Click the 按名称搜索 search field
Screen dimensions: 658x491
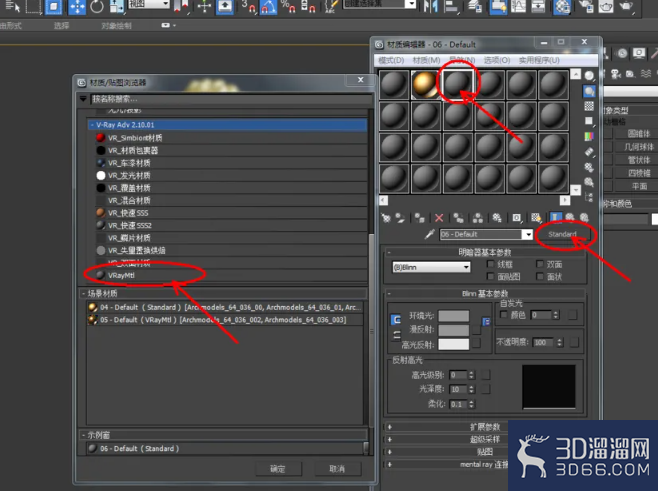(230, 99)
